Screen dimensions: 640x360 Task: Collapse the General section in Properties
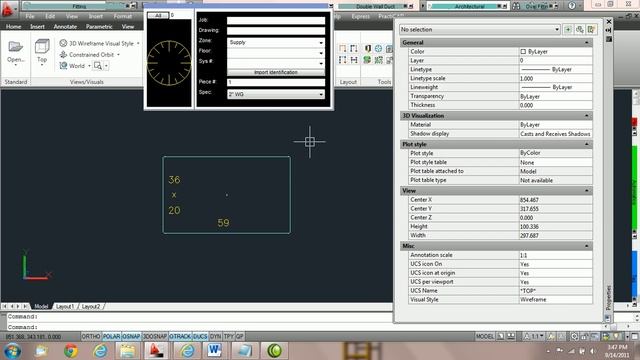coord(587,42)
